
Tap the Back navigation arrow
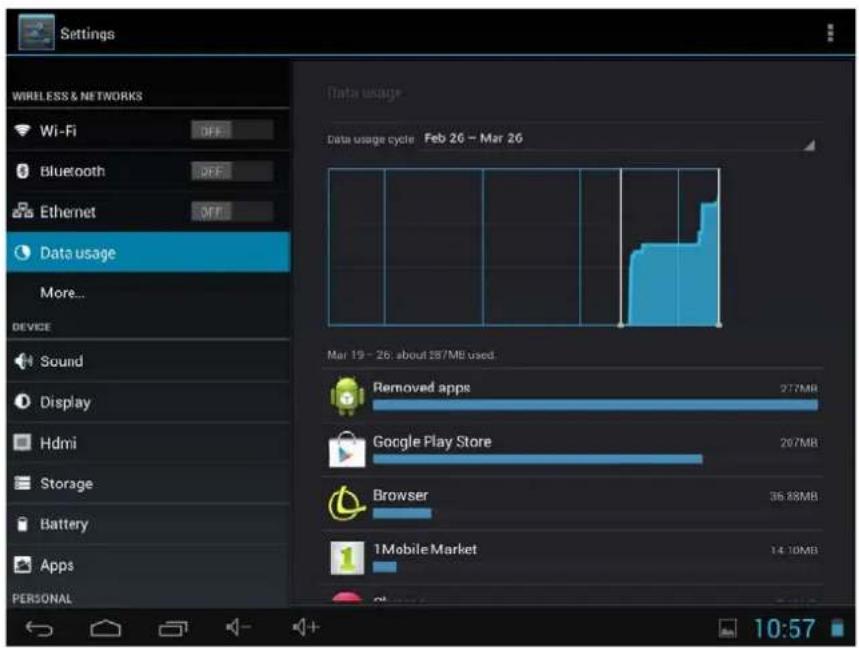[39, 628]
